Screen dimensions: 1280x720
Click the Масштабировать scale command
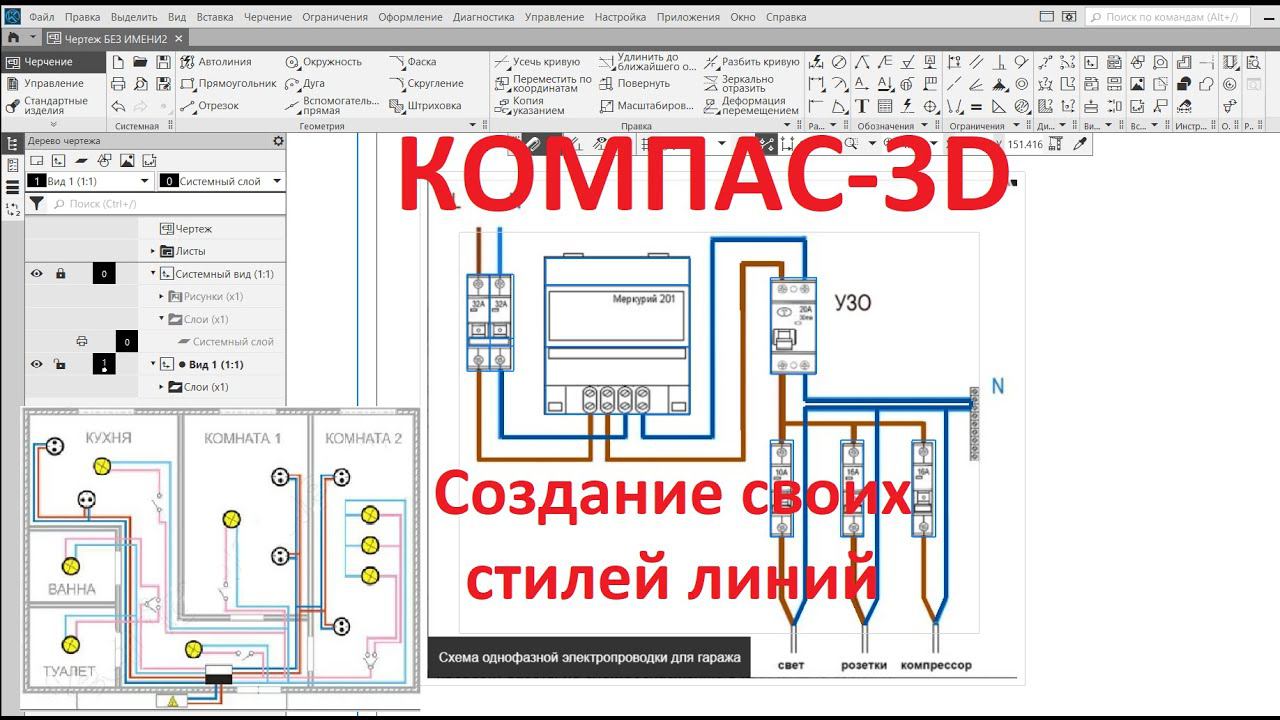point(646,106)
